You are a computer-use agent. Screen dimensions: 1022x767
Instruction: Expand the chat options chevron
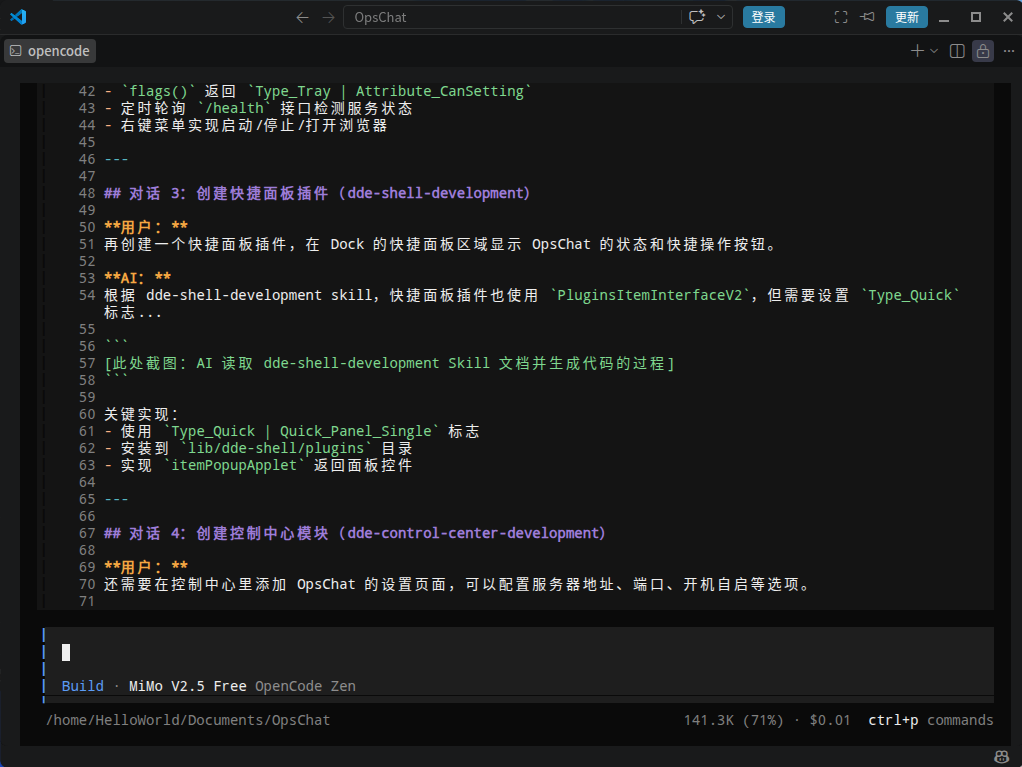coord(721,17)
